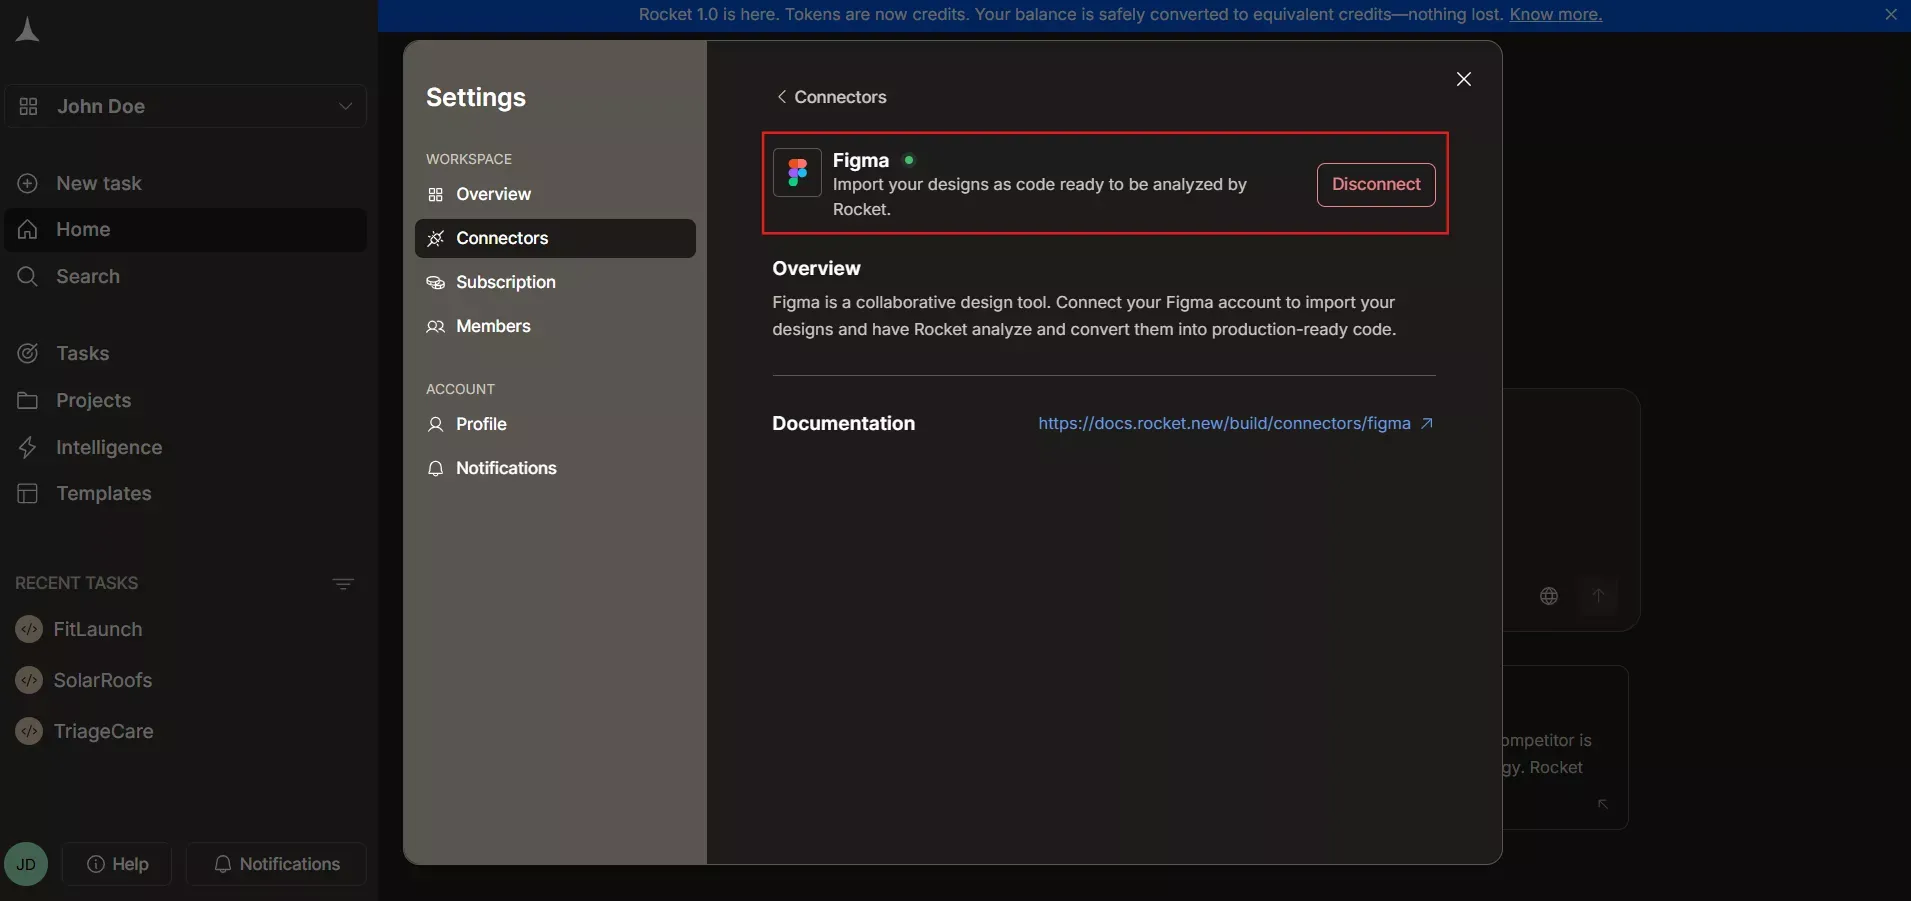
Task: Open the Know more link in the banner
Action: coord(1556,14)
